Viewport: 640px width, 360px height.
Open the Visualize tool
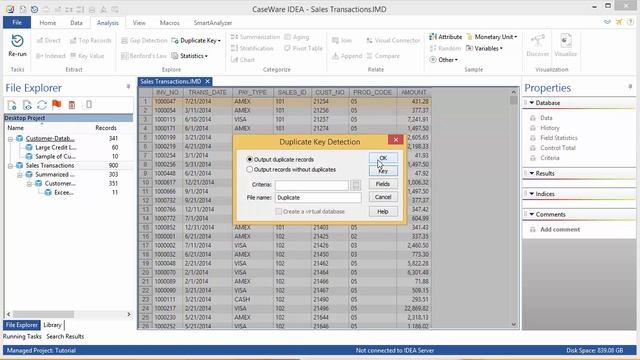tap(566, 45)
